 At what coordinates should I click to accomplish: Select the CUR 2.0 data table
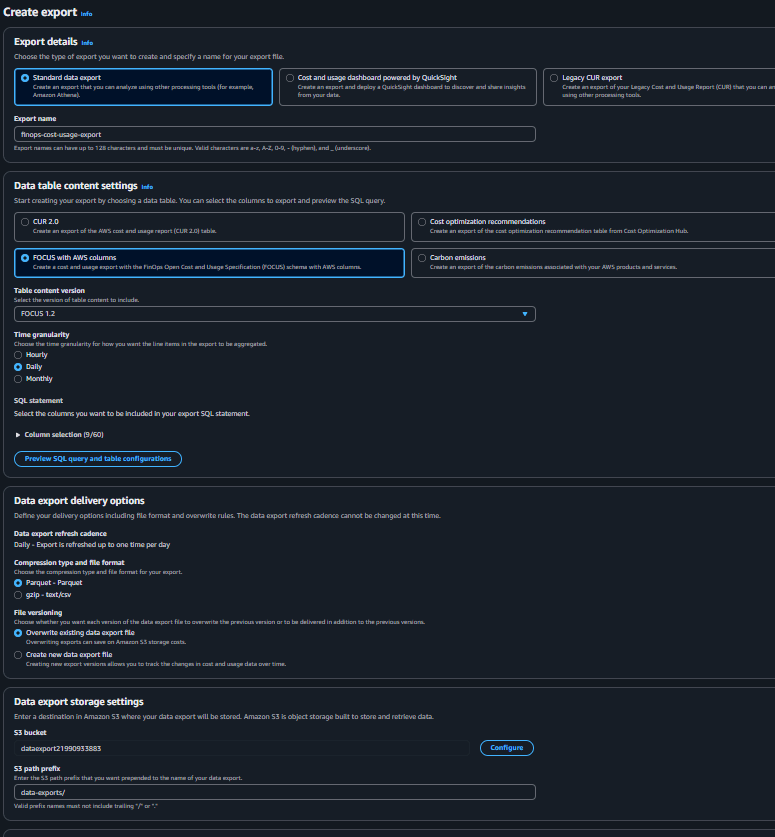click(x=25, y=221)
